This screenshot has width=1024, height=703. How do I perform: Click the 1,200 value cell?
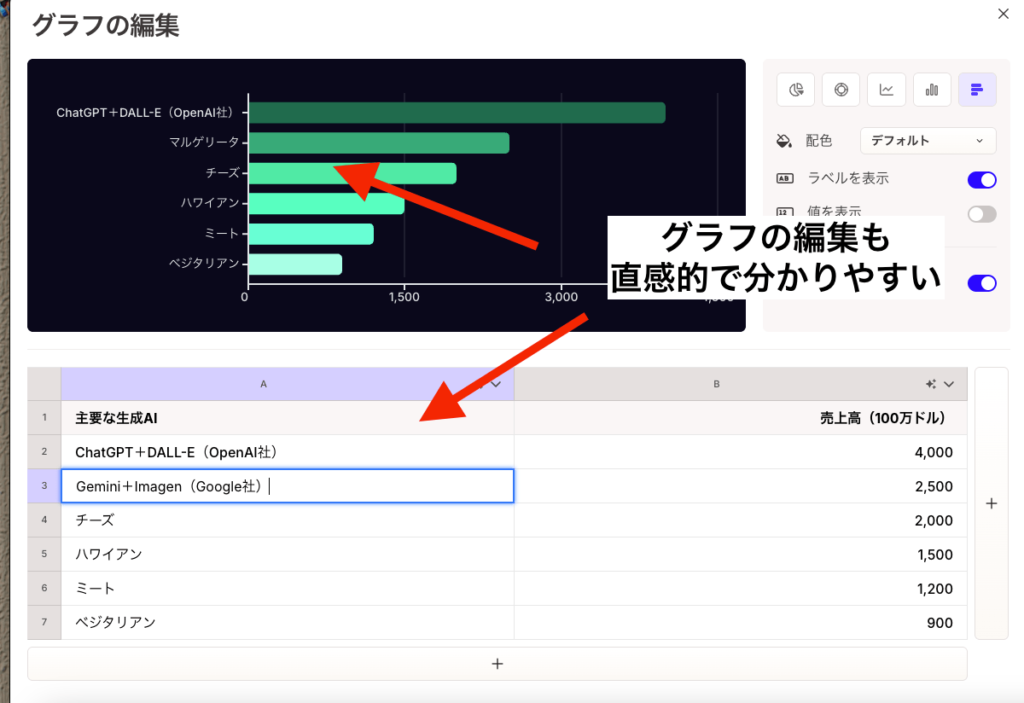pos(741,588)
